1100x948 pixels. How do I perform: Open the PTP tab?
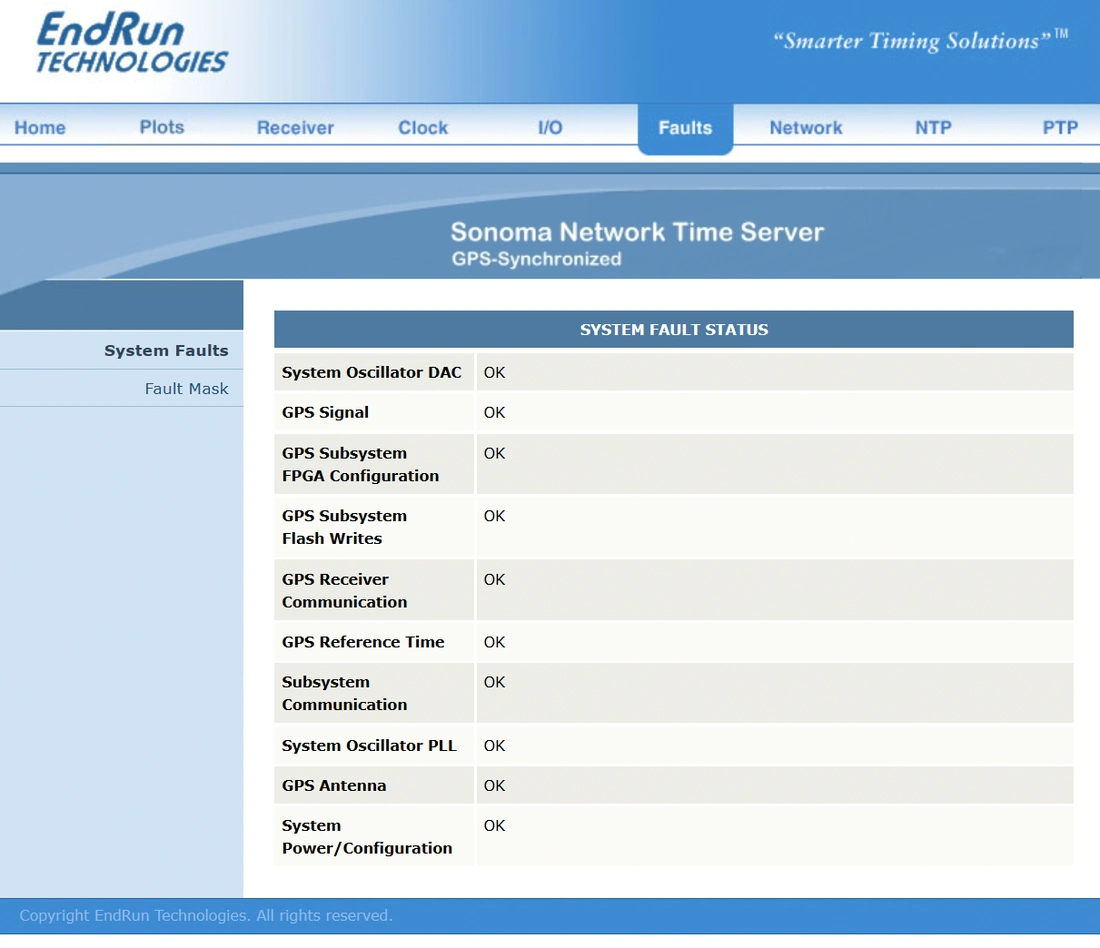[x=1060, y=128]
